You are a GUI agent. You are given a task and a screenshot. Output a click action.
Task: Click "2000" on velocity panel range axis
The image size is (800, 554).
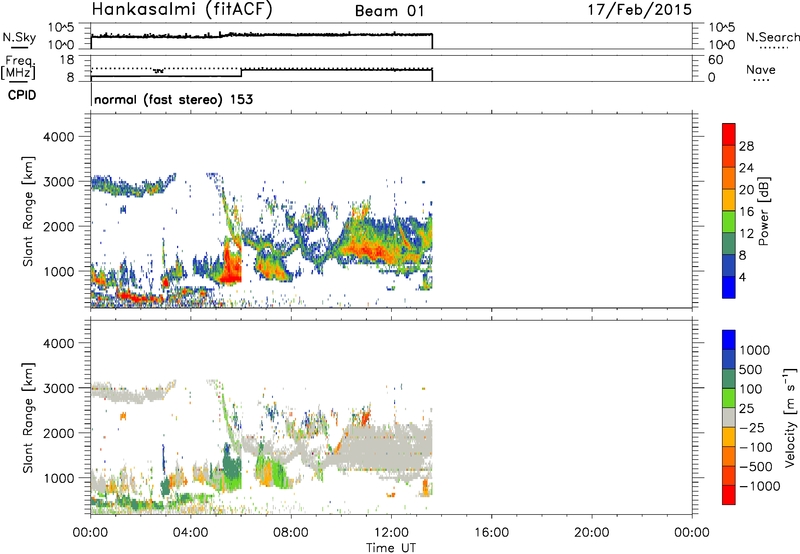pyautogui.click(x=59, y=433)
